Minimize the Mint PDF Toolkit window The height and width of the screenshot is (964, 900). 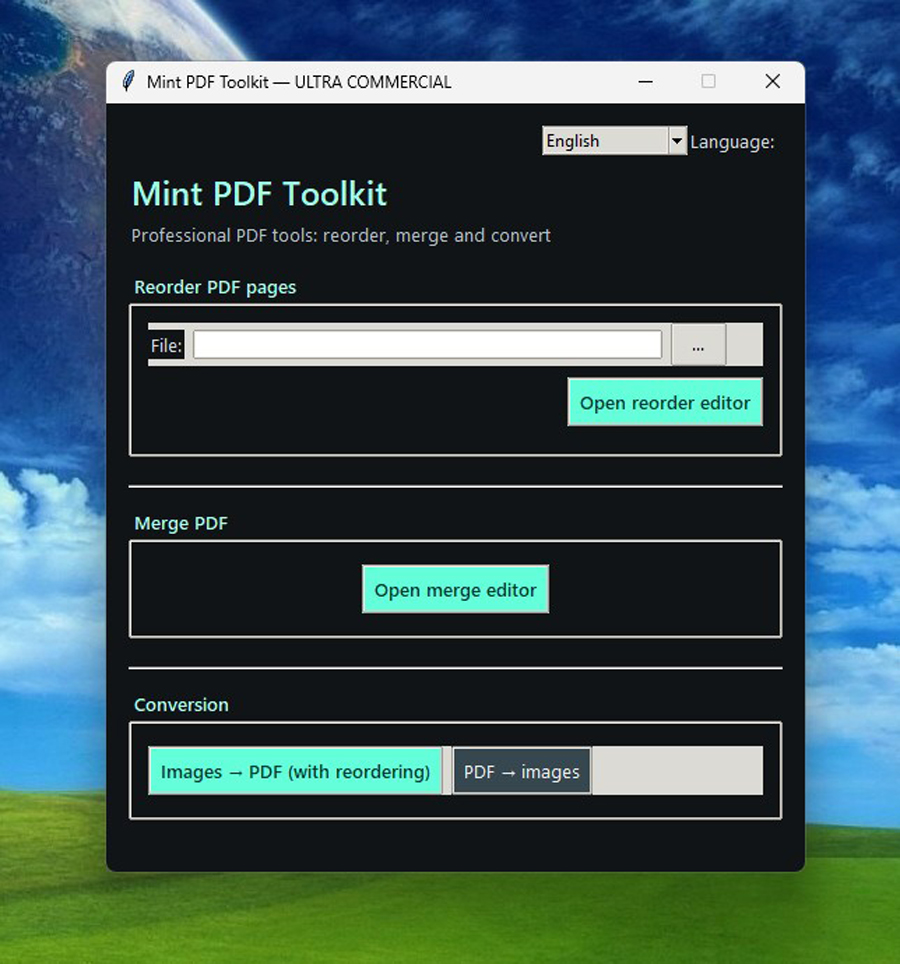[x=644, y=82]
